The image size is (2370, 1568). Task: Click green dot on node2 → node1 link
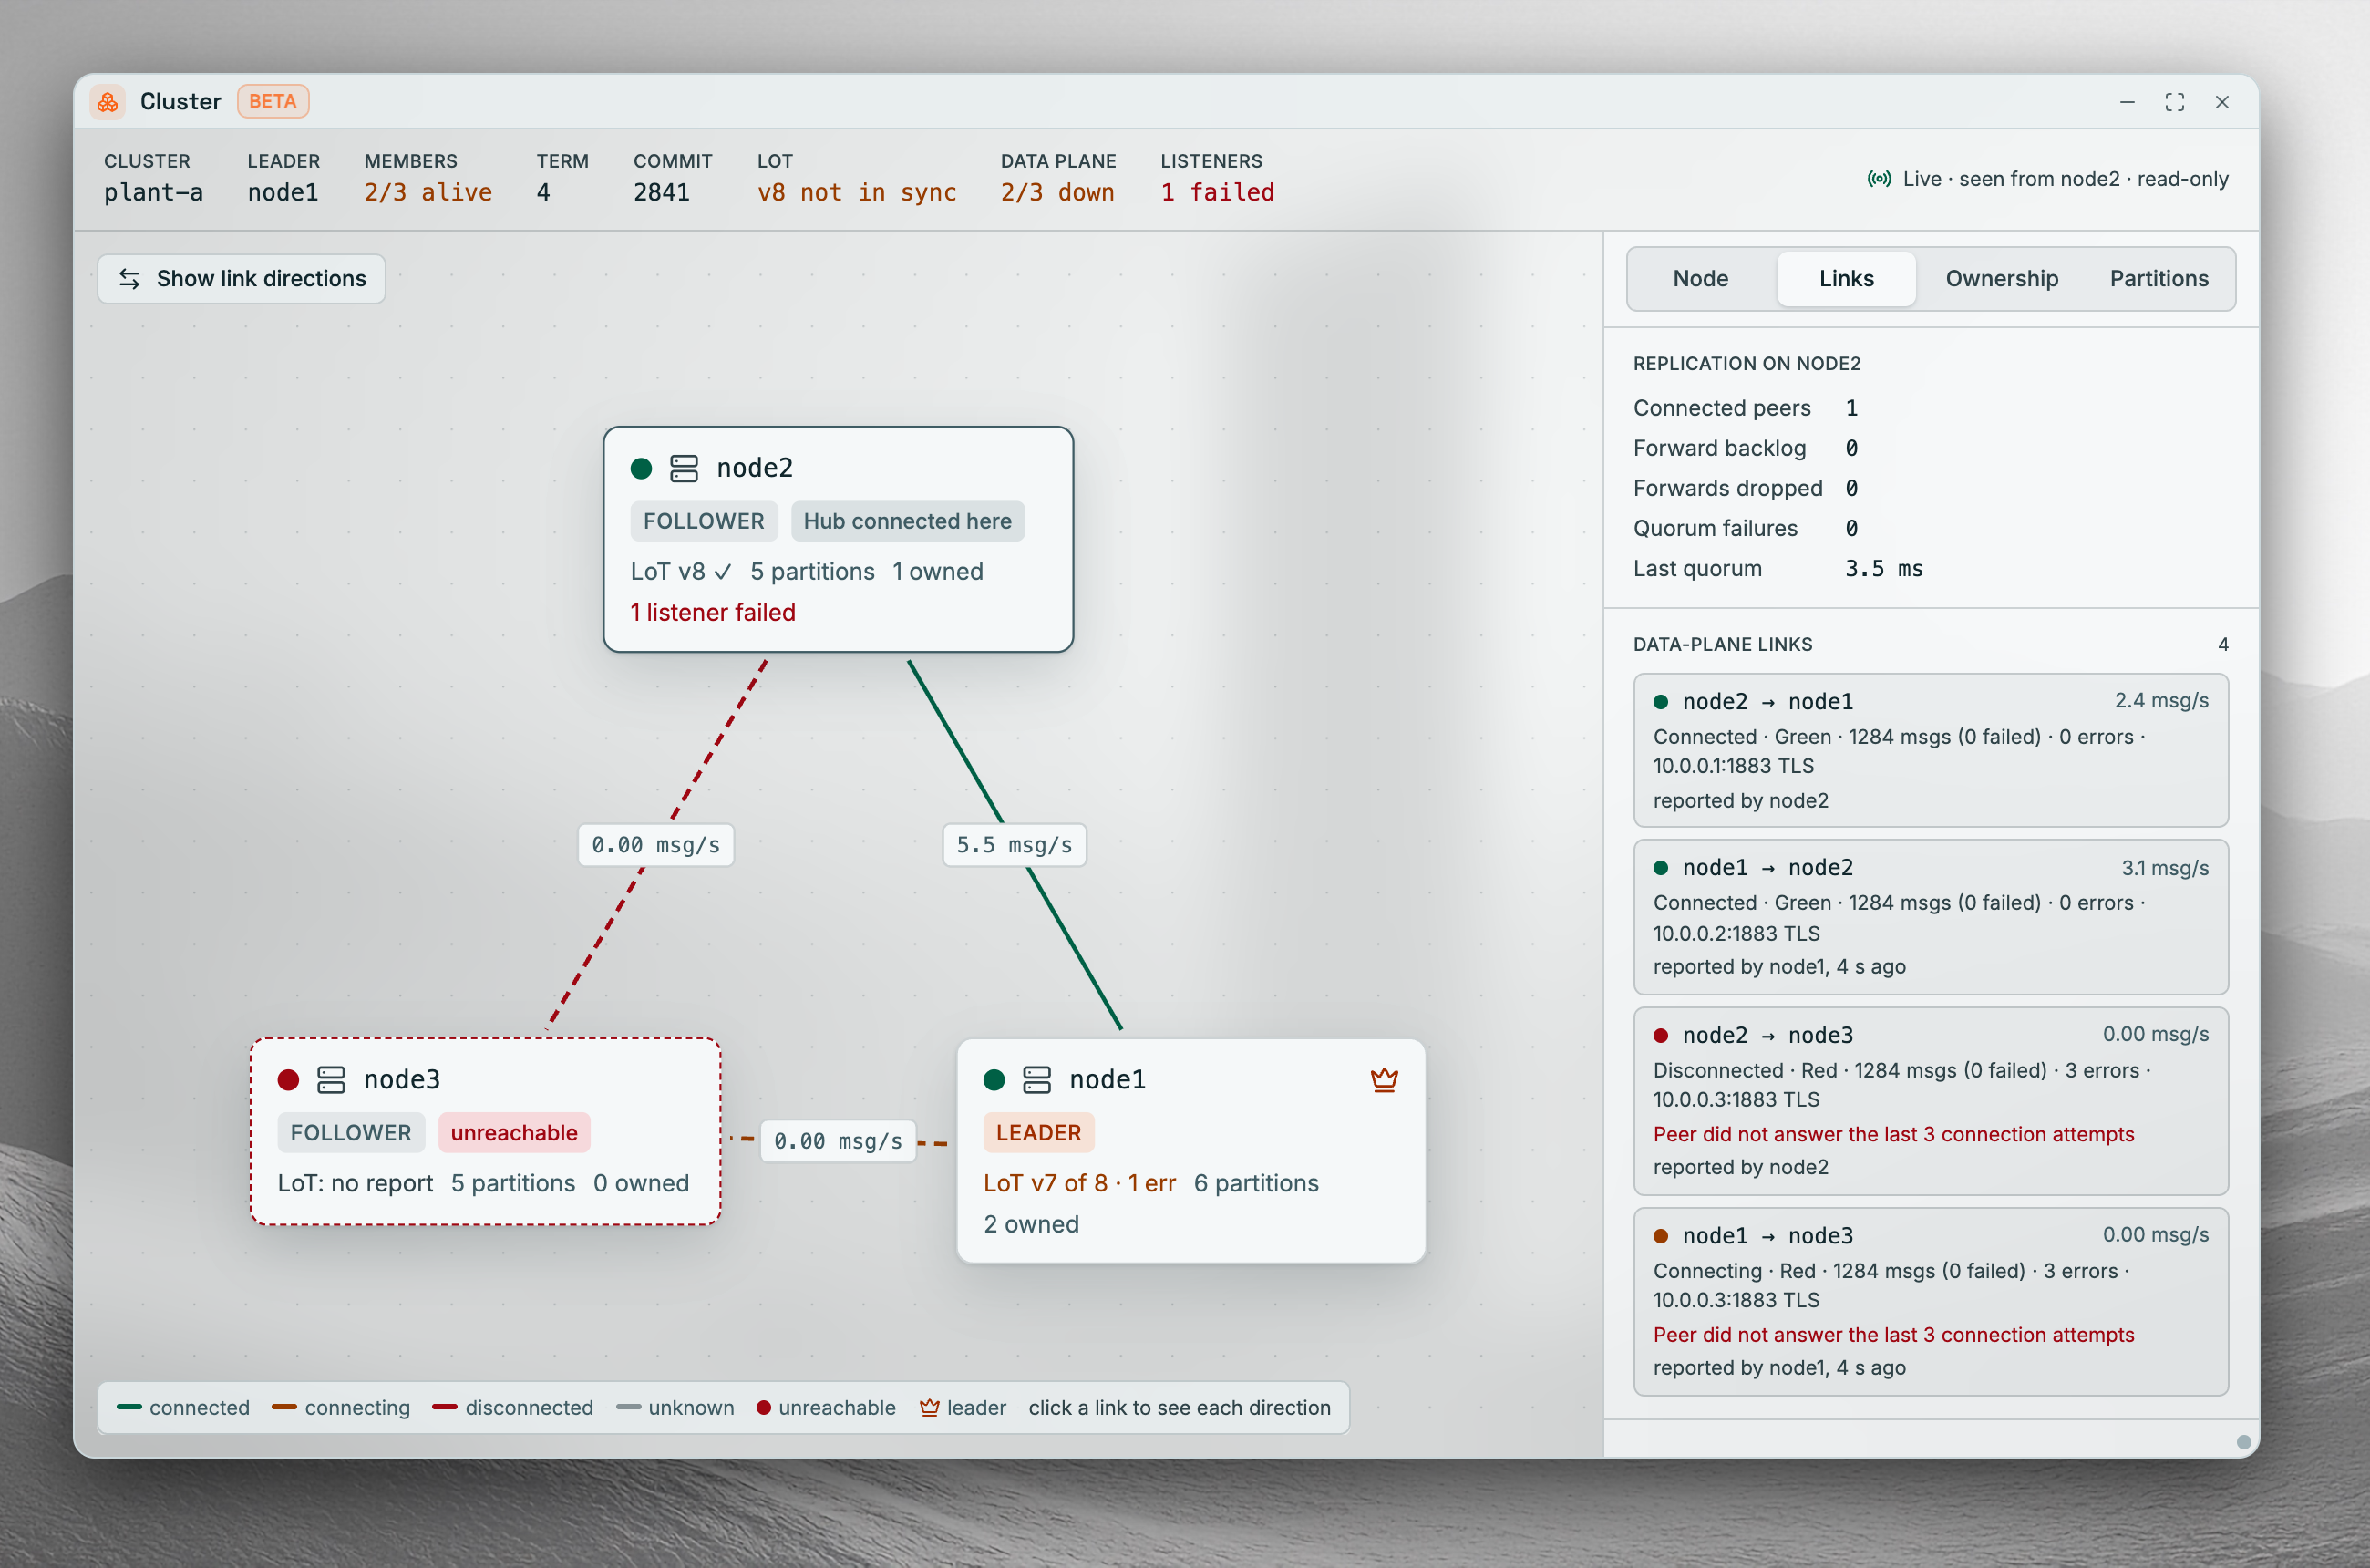pyautogui.click(x=1661, y=702)
